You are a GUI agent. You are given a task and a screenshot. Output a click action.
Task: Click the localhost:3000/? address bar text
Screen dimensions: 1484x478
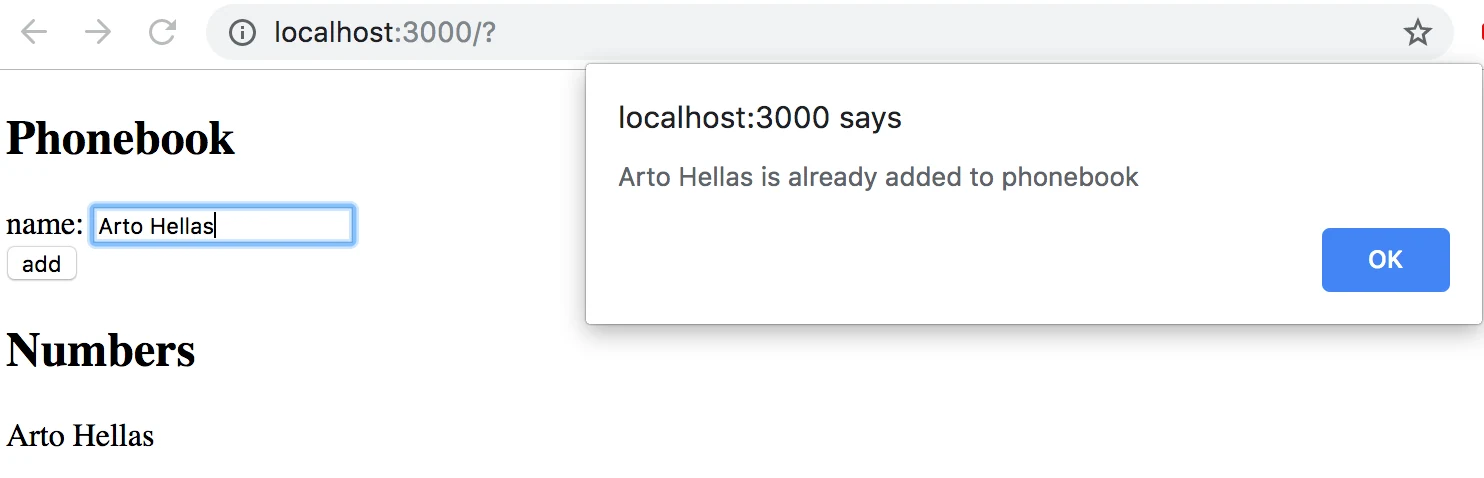pyautogui.click(x=385, y=33)
